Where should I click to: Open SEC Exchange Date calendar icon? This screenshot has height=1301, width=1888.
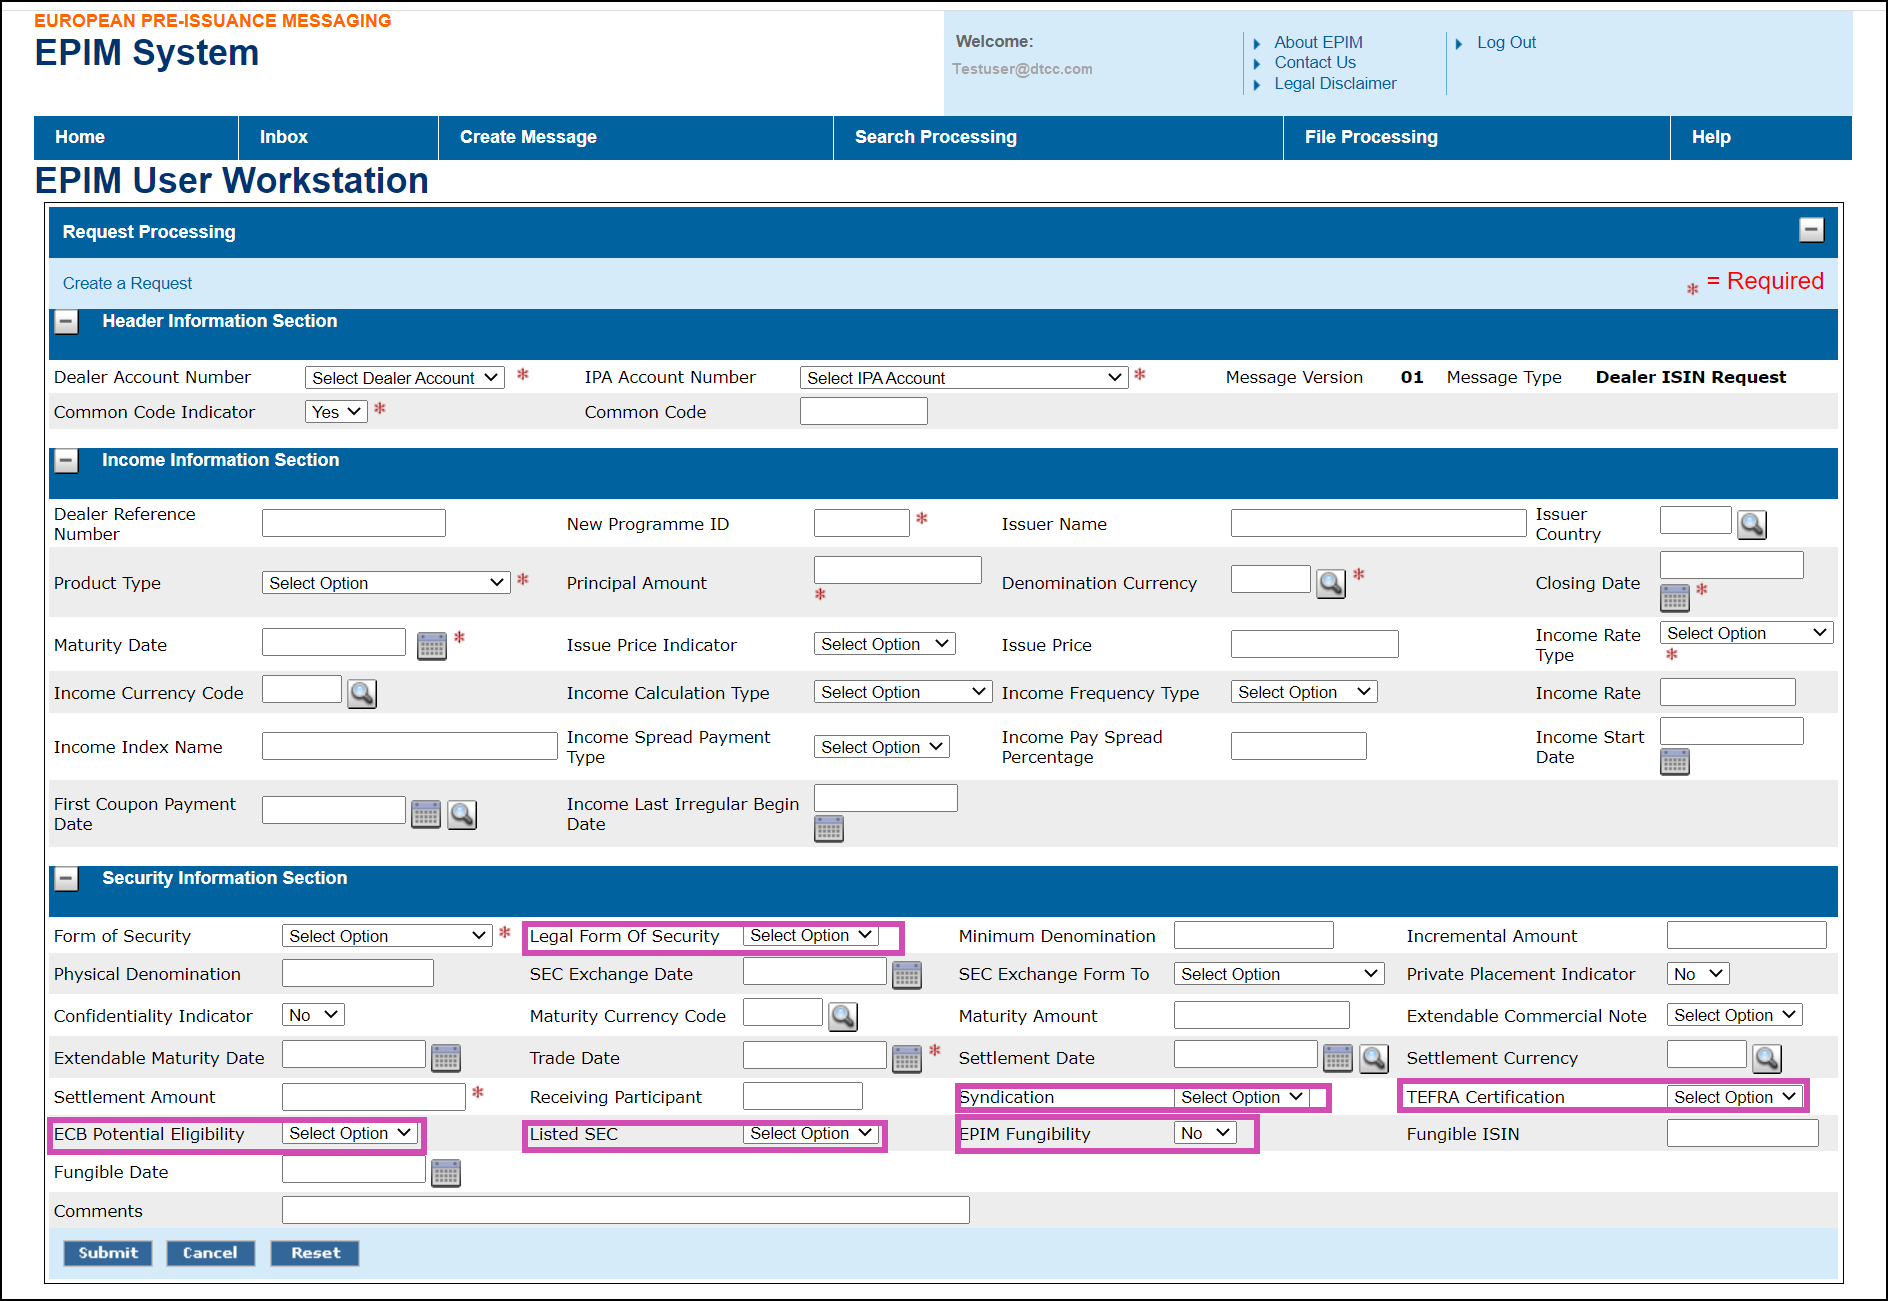(x=906, y=975)
